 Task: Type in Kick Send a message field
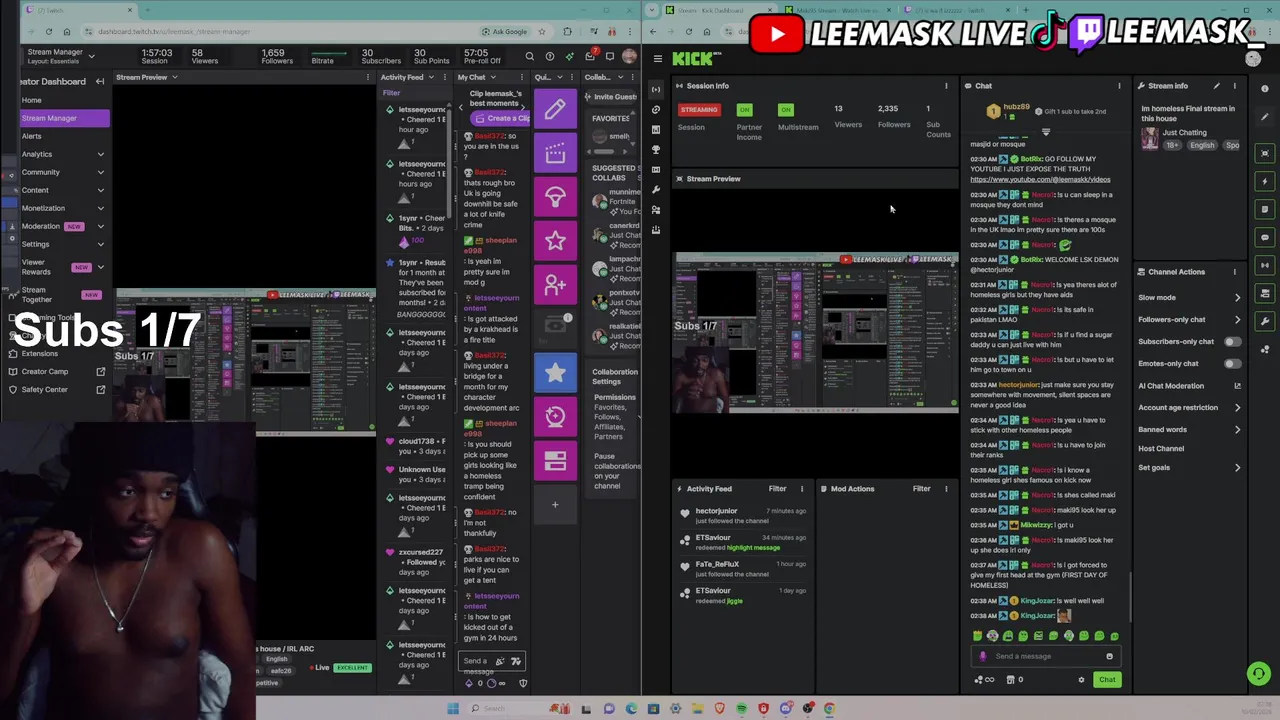click(1047, 656)
